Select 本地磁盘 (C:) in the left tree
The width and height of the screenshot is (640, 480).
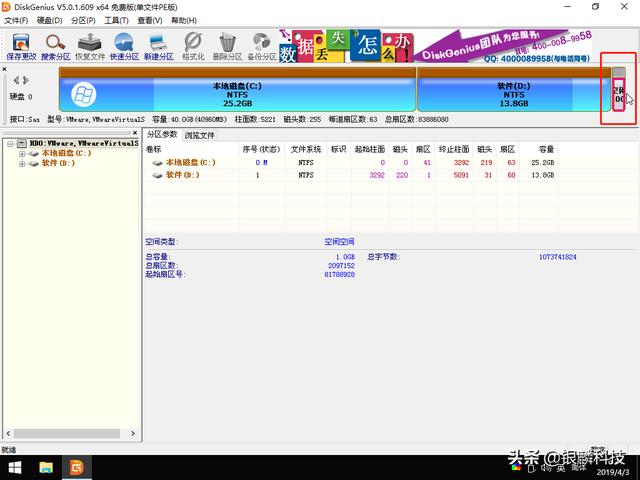(66, 153)
